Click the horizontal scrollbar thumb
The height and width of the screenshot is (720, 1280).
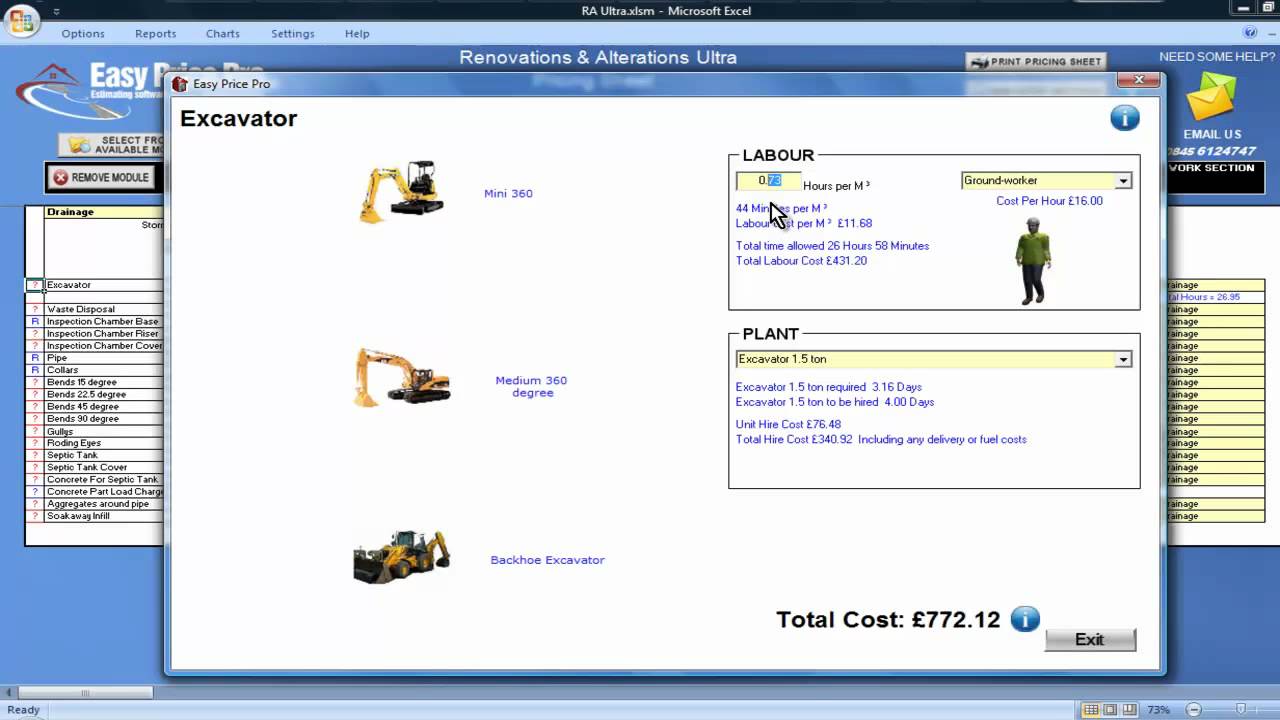click(85, 692)
